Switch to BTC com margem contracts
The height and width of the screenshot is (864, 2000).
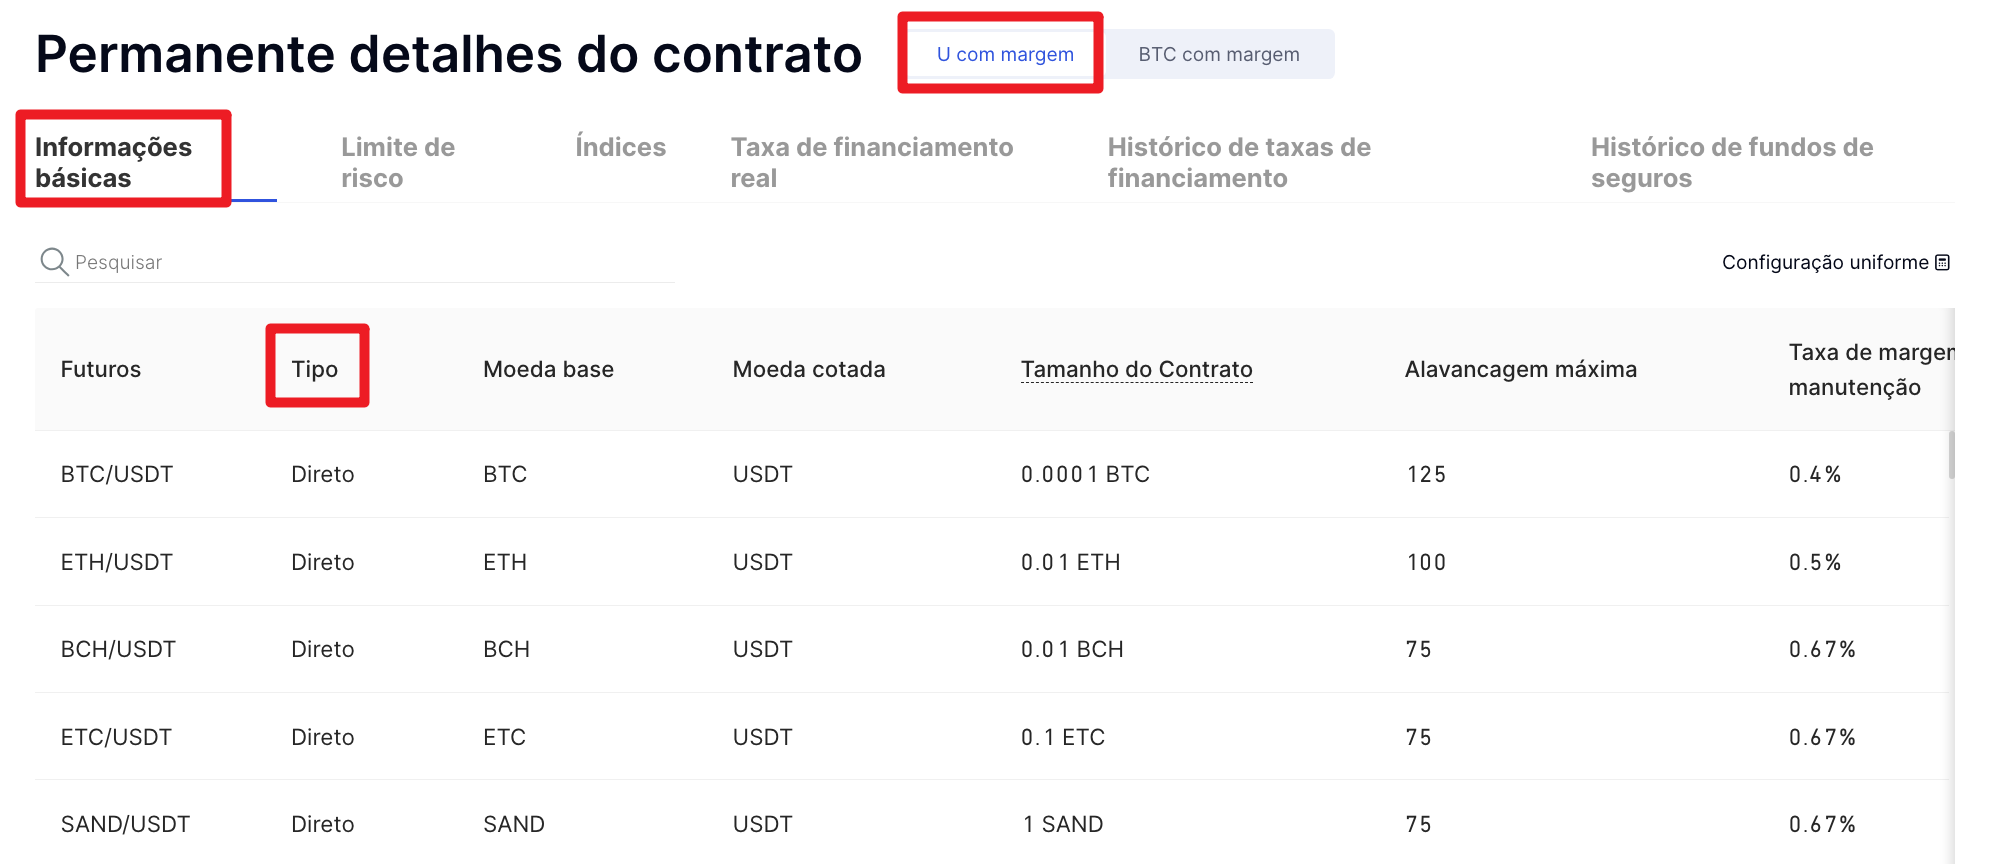[1218, 55]
